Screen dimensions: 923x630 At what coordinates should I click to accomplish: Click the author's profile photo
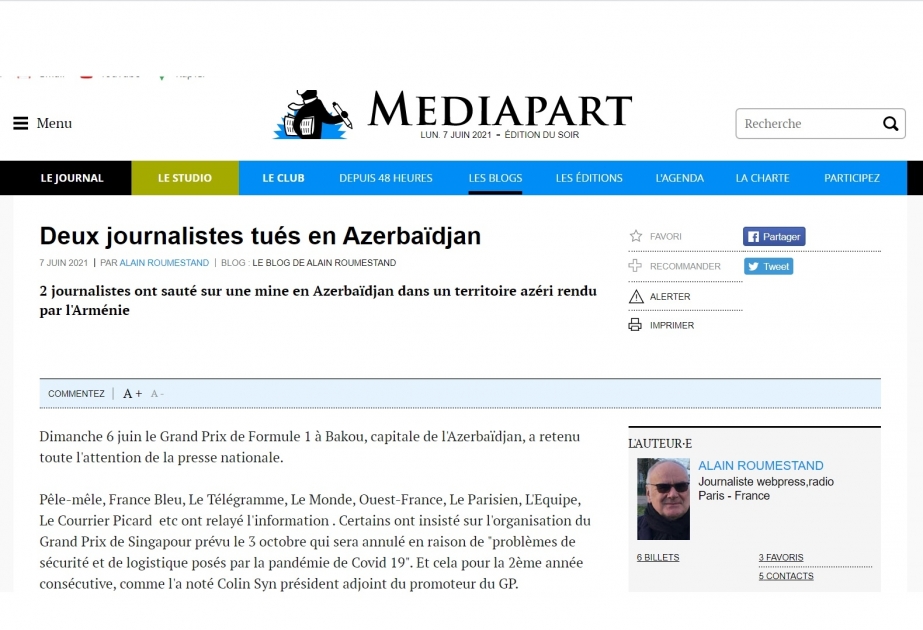(663, 499)
